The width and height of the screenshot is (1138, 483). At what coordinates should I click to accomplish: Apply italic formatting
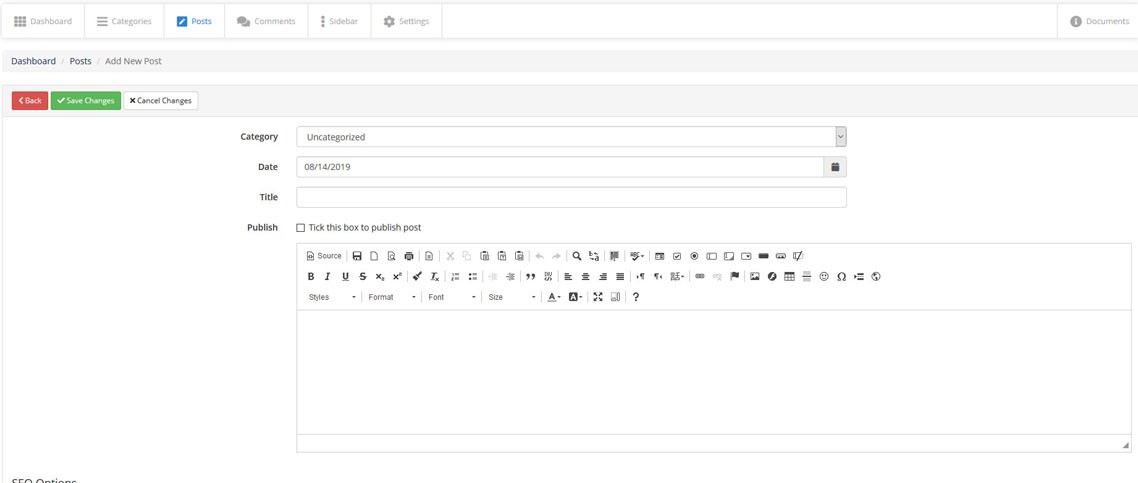pyautogui.click(x=327, y=277)
